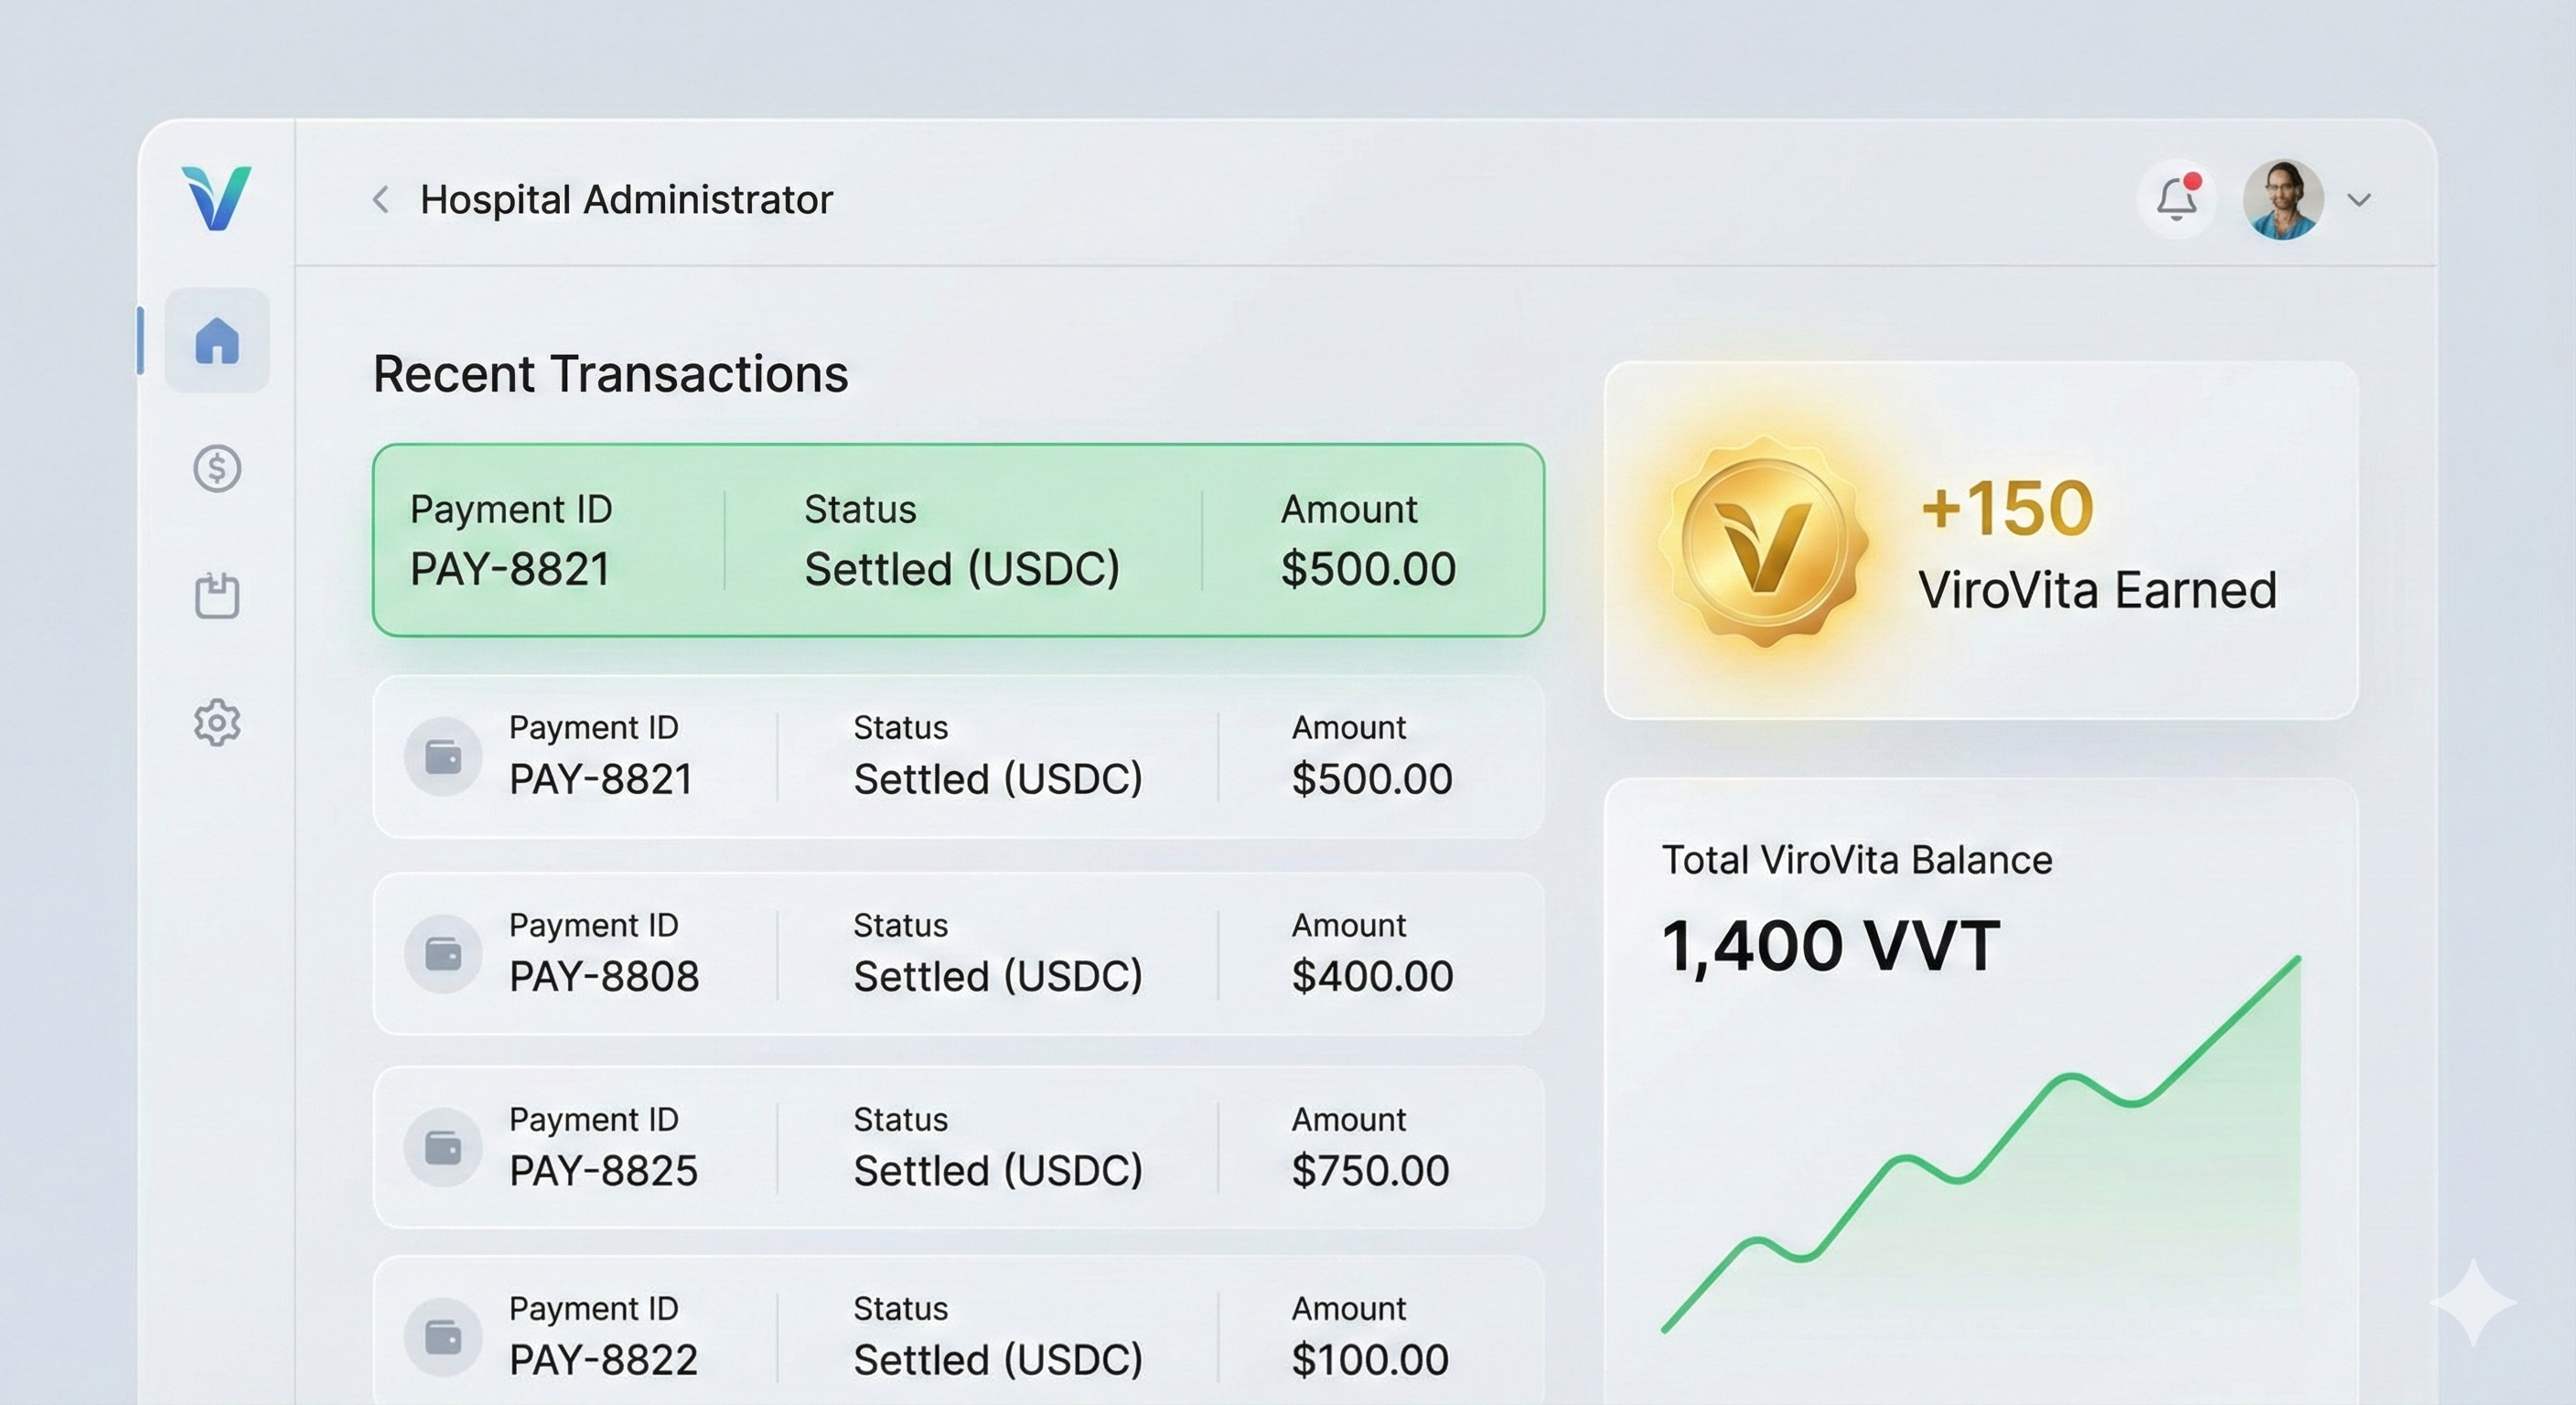Click the peak of the balance chart
Image resolution: width=2576 pixels, height=1405 pixels.
click(x=2297, y=960)
